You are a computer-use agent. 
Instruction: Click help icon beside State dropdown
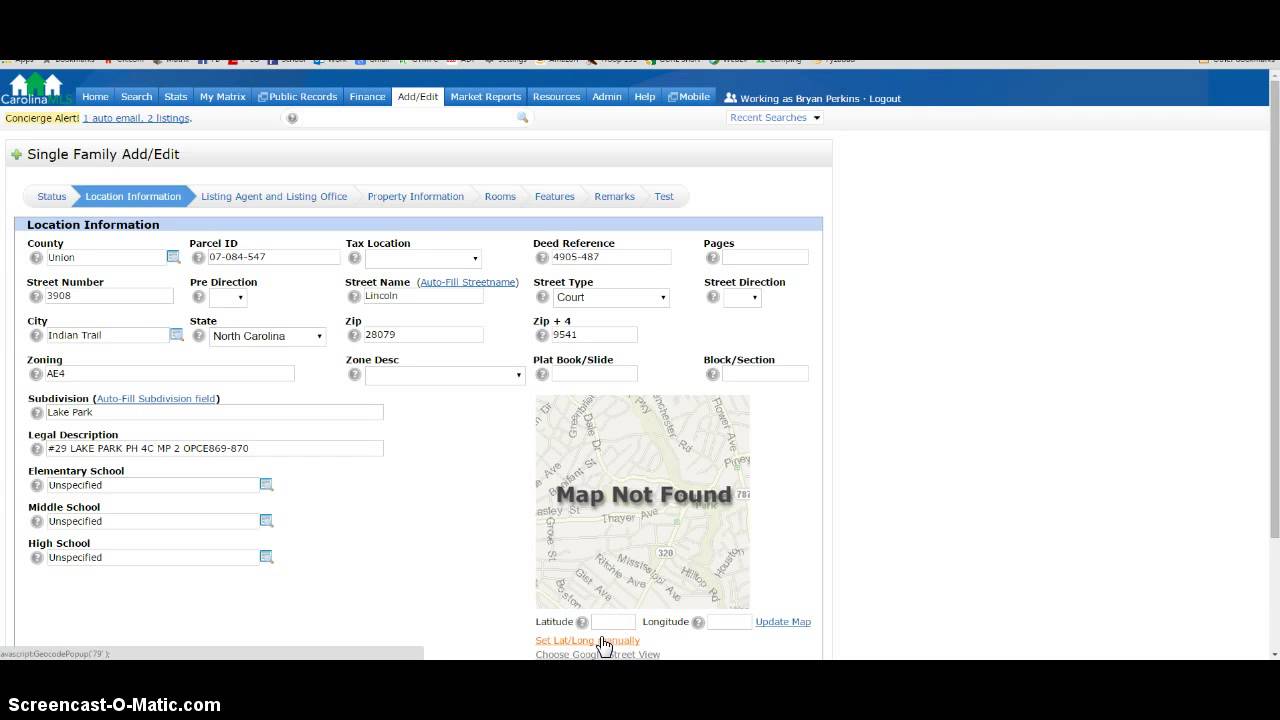click(198, 336)
